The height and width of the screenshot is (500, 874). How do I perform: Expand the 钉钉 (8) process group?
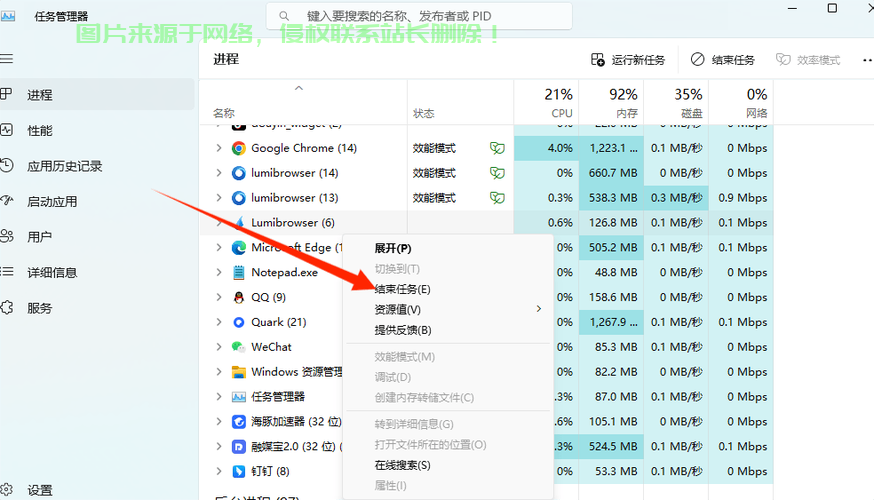(219, 471)
